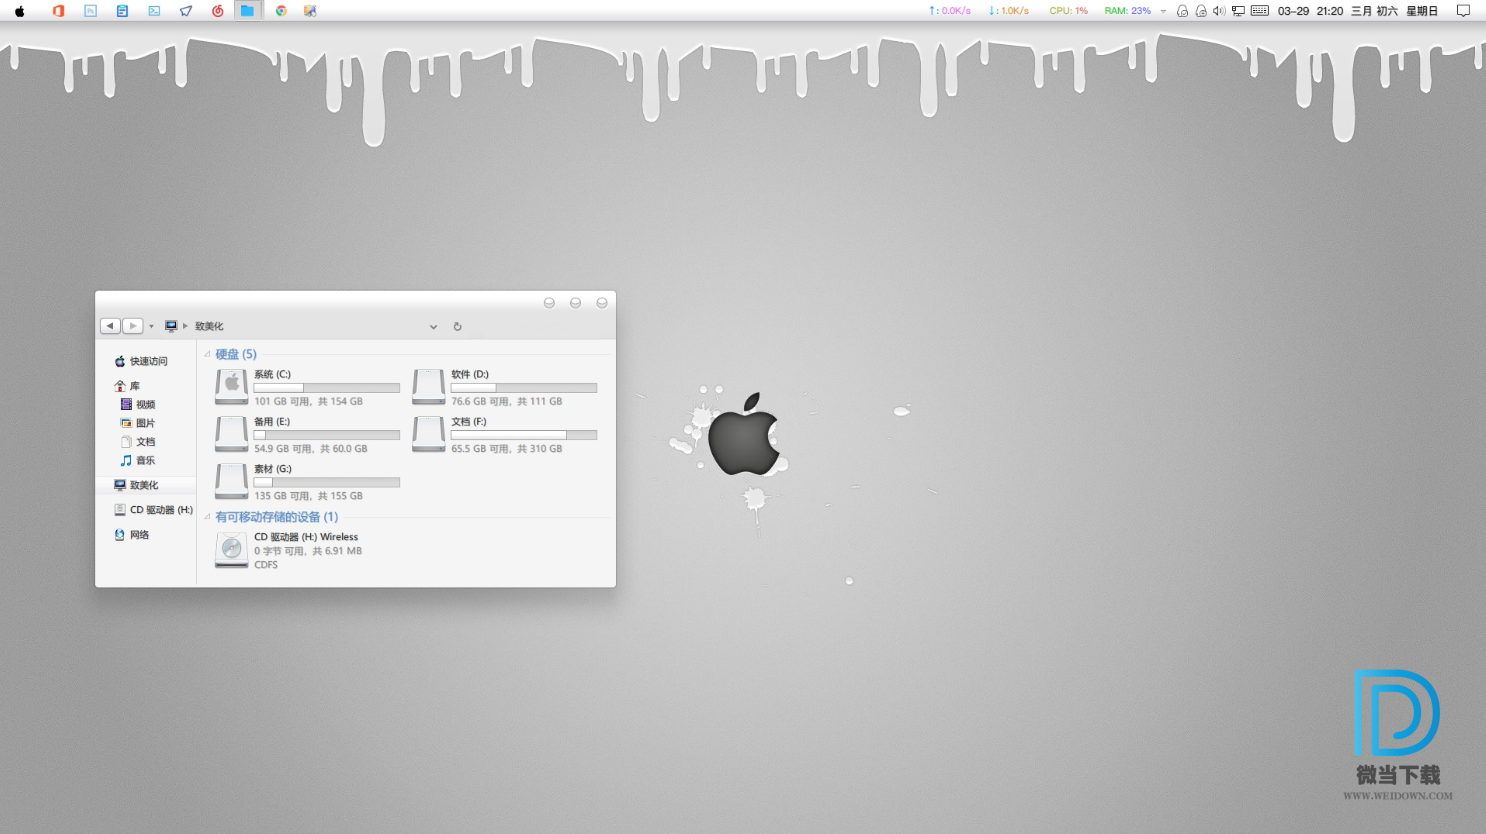Open NetEase Cloud Music red icon
This screenshot has width=1486, height=834.
(218, 11)
